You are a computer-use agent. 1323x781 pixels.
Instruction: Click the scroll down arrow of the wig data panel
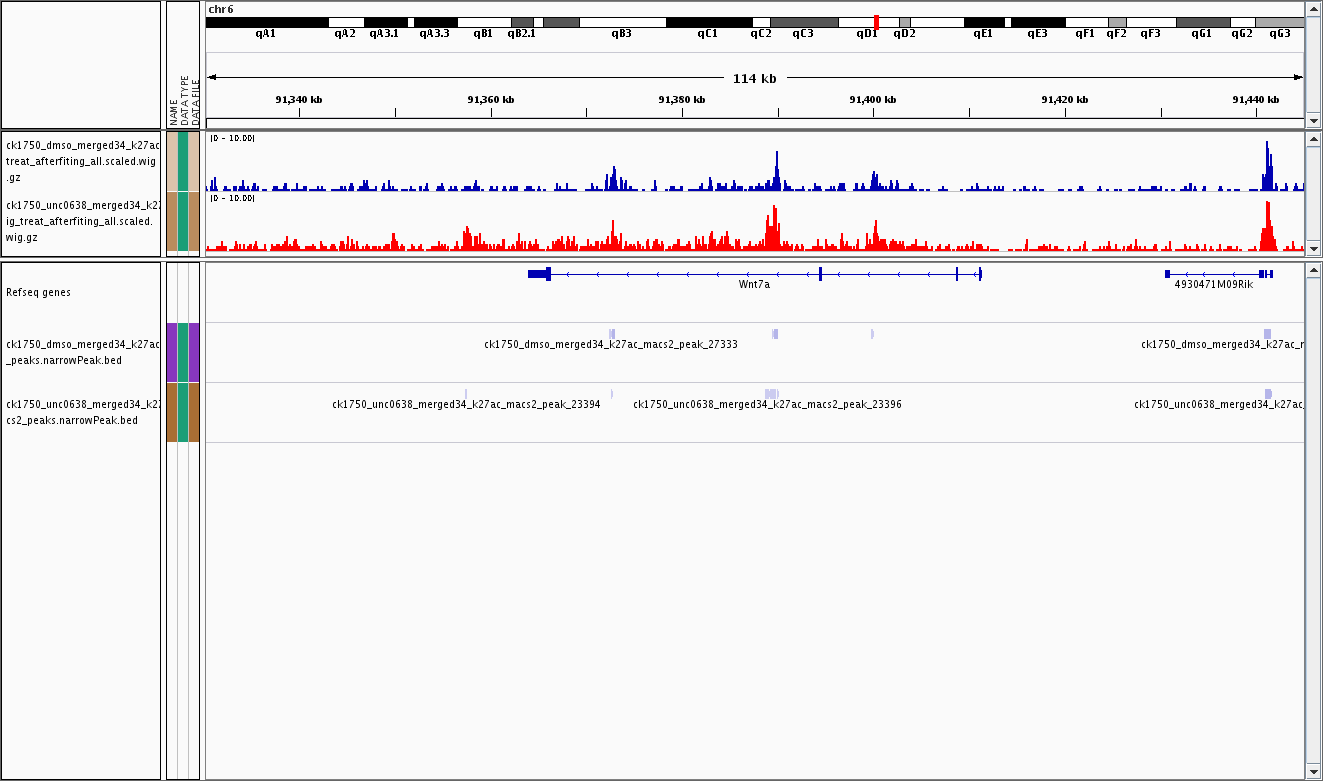[1313, 249]
